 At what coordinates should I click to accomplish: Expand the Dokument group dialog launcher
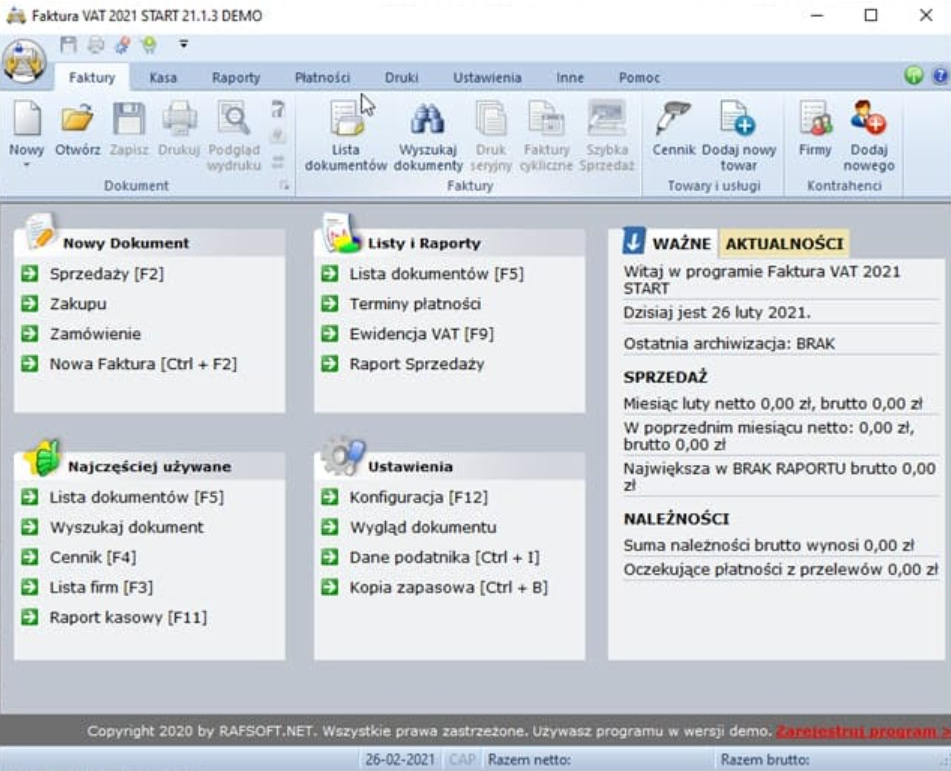(284, 185)
